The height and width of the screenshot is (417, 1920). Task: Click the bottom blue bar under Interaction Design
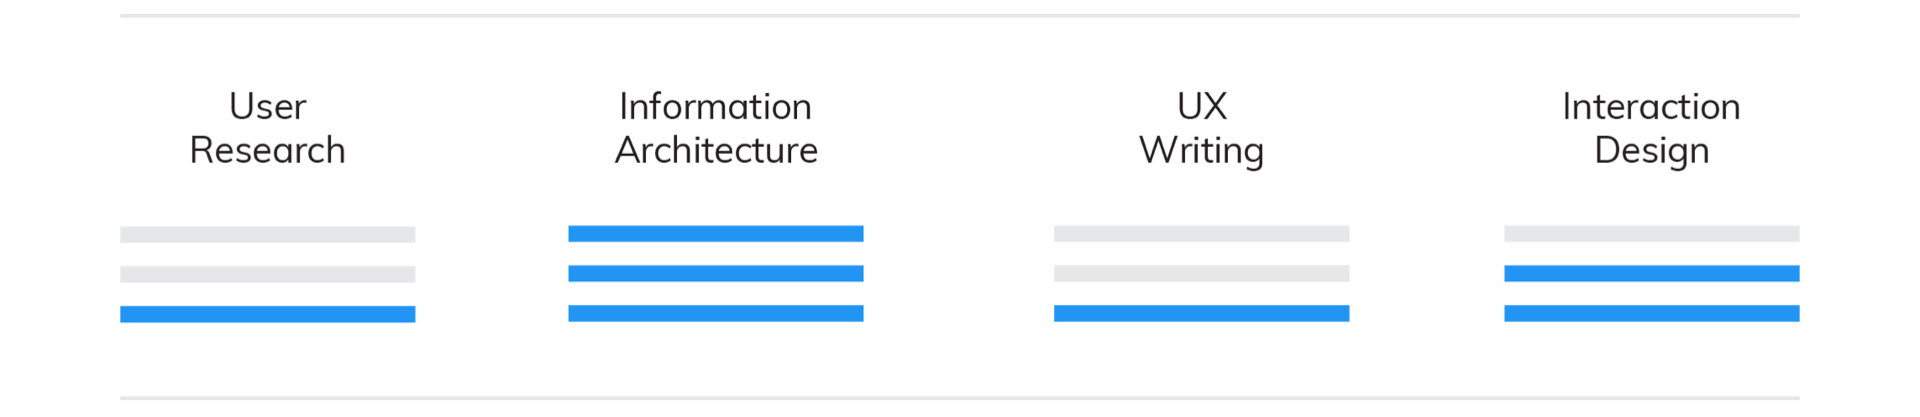point(1651,313)
